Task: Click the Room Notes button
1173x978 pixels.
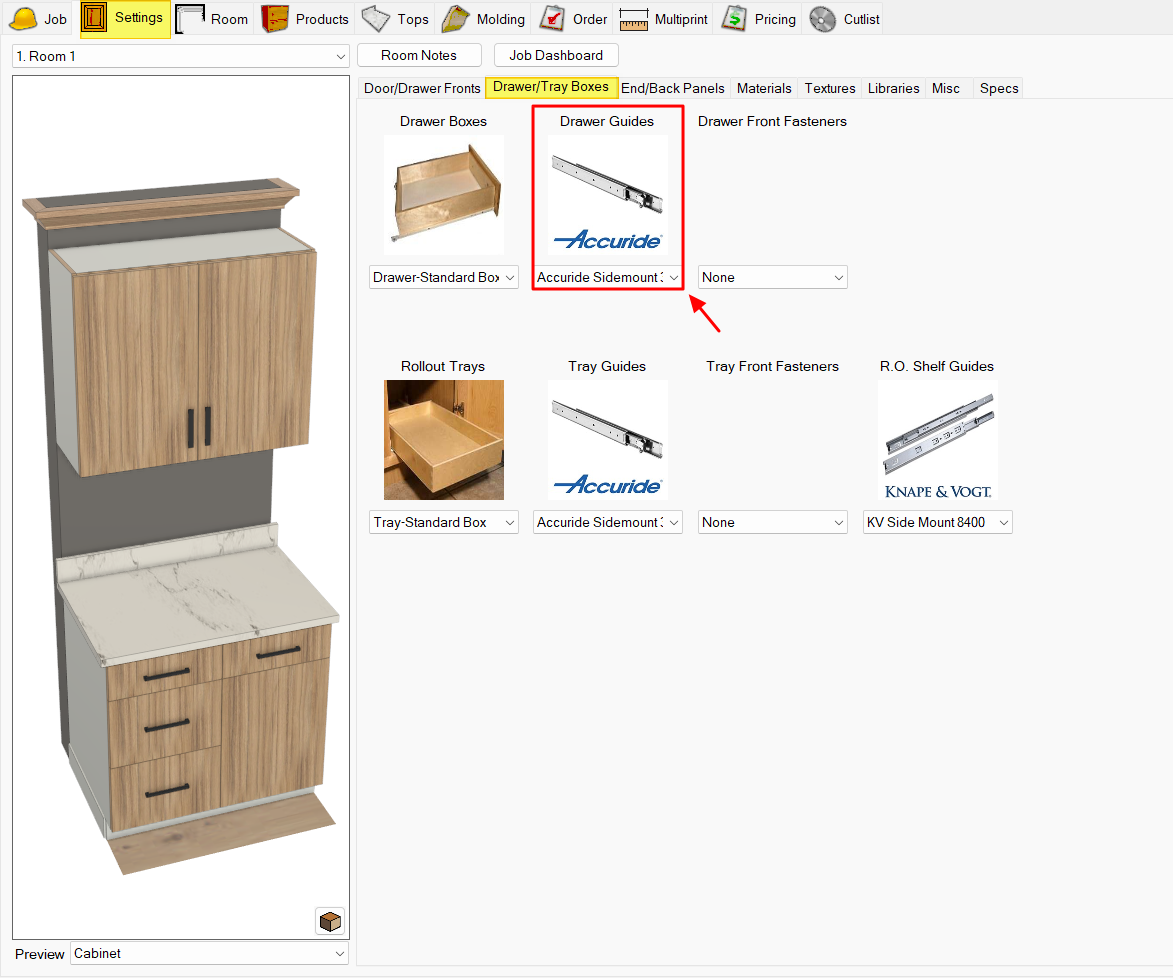Action: 419,55
